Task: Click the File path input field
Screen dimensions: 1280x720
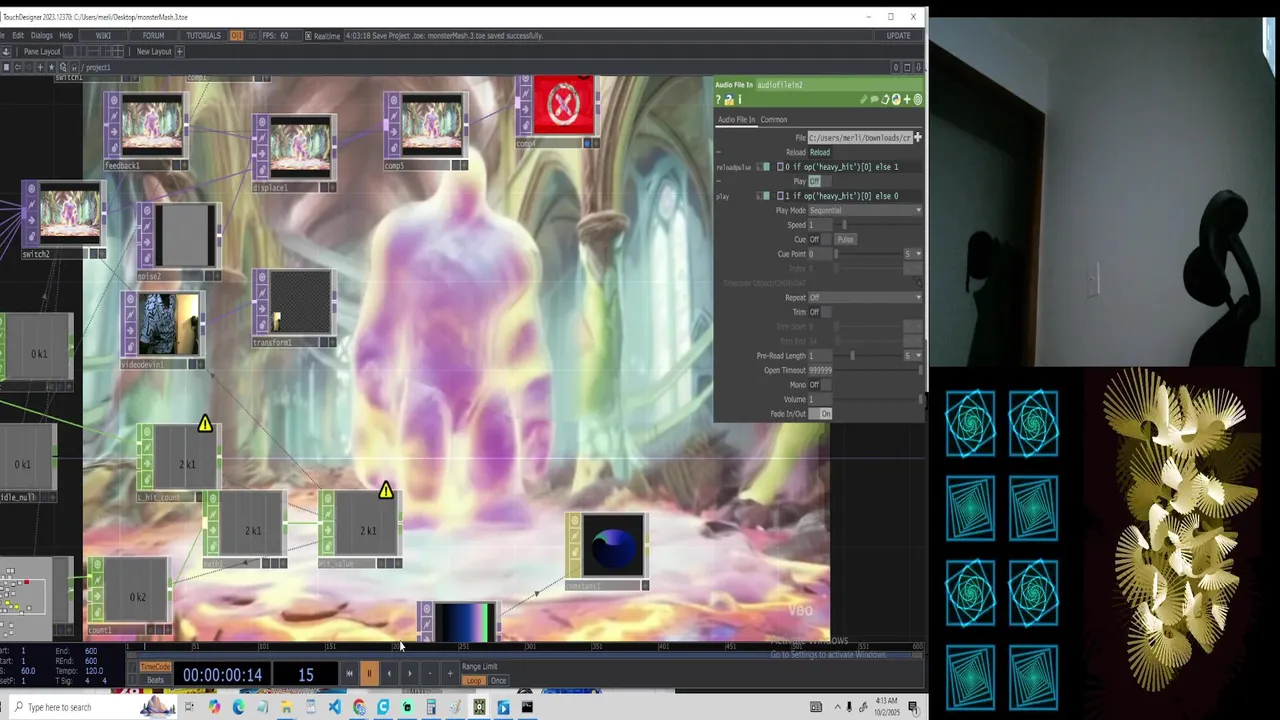Action: (x=860, y=137)
